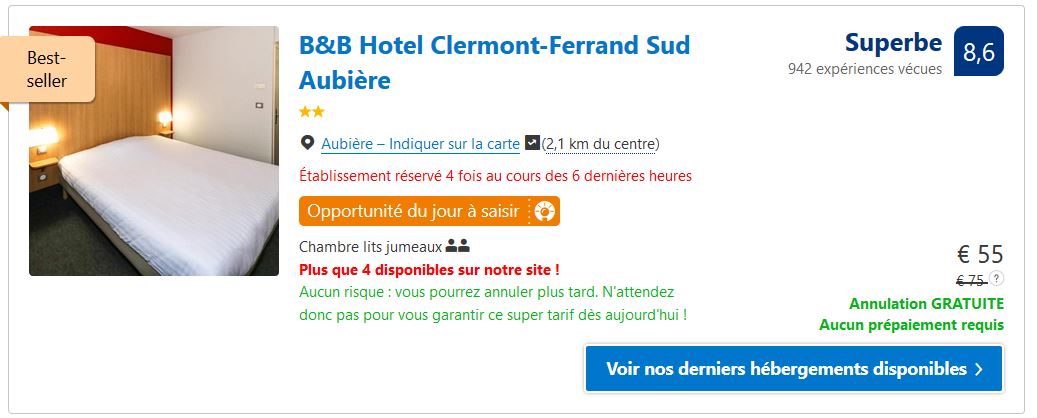1037x418 pixels.
Task: Click Voir nos derniers hébergements disponibles button
Action: tap(794, 368)
